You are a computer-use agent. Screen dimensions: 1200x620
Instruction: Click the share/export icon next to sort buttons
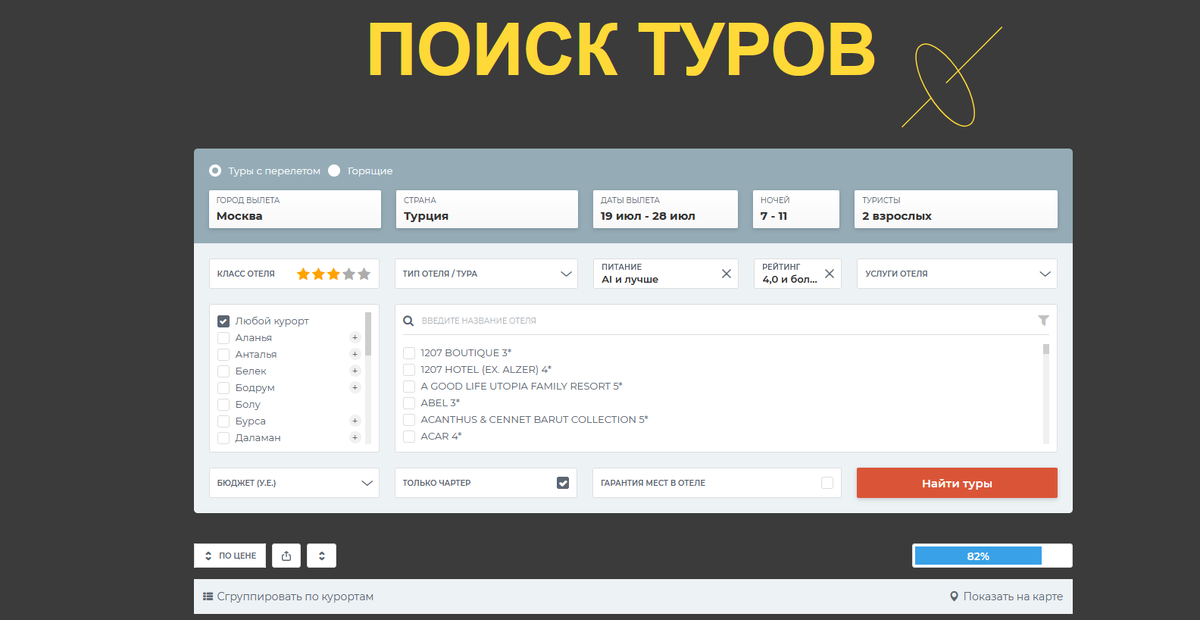click(x=286, y=555)
